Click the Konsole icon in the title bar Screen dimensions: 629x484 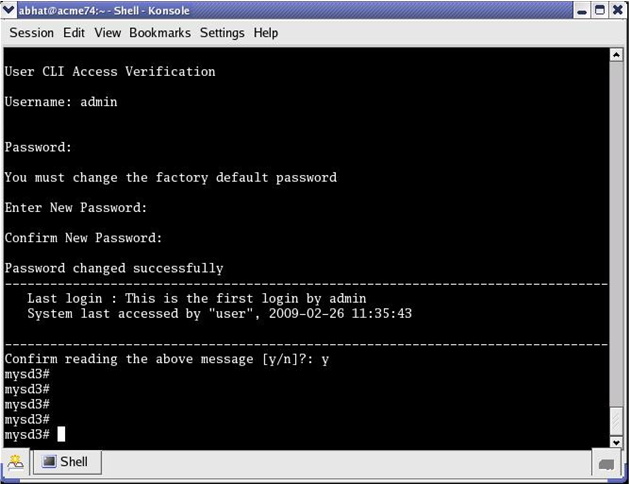9,10
